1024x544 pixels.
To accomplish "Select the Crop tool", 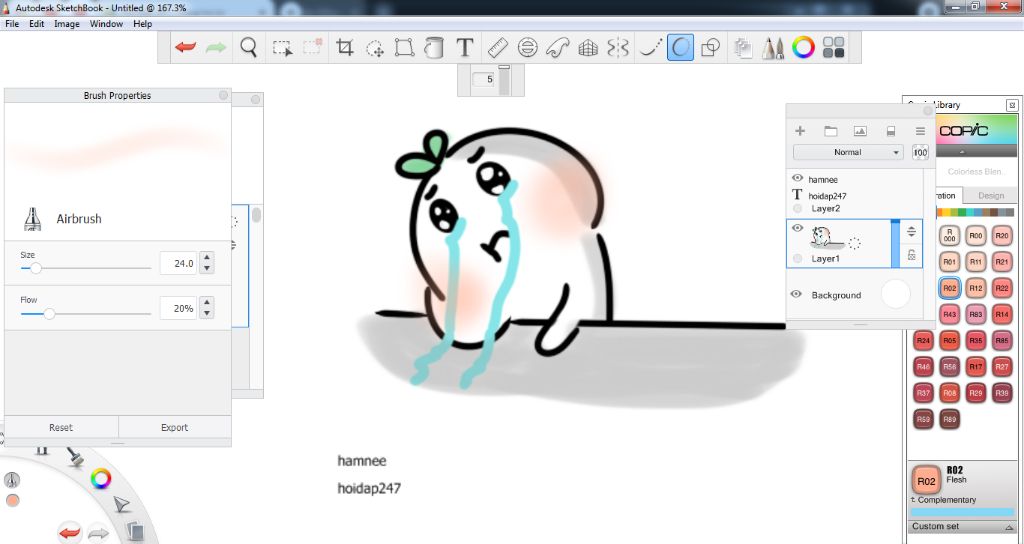I will [x=344, y=48].
